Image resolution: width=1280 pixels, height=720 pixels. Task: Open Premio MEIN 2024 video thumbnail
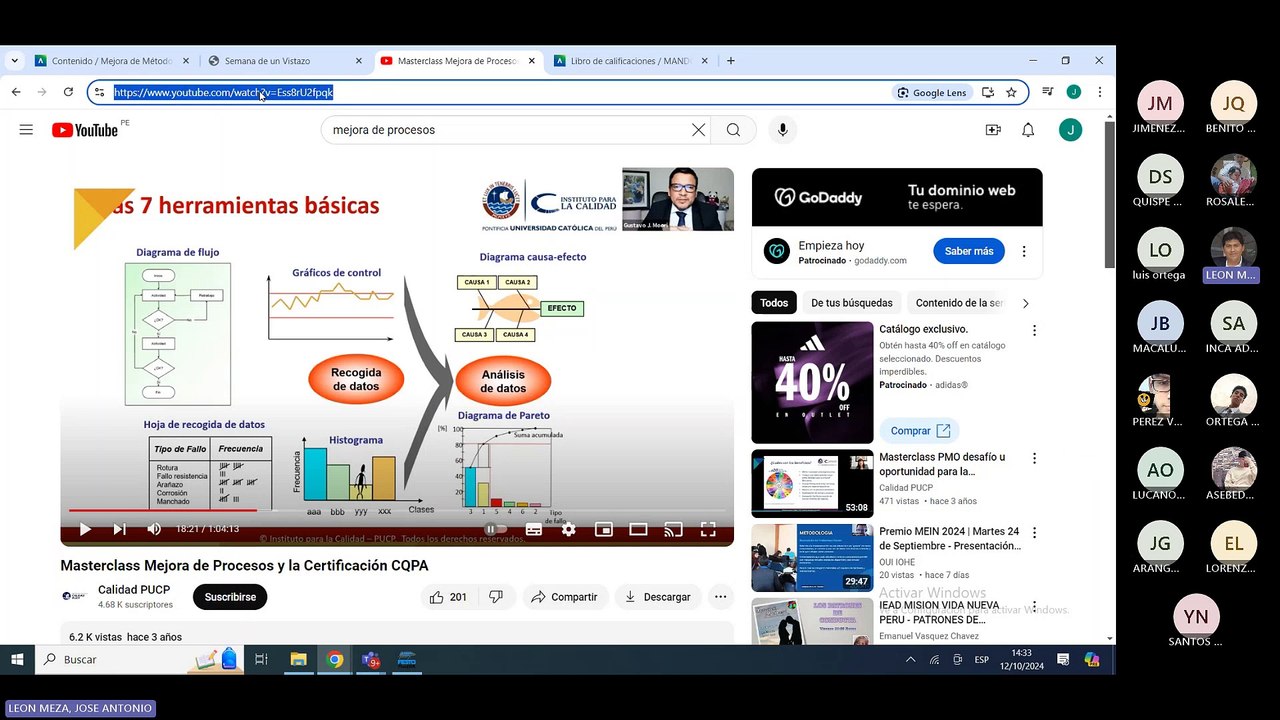click(812, 558)
